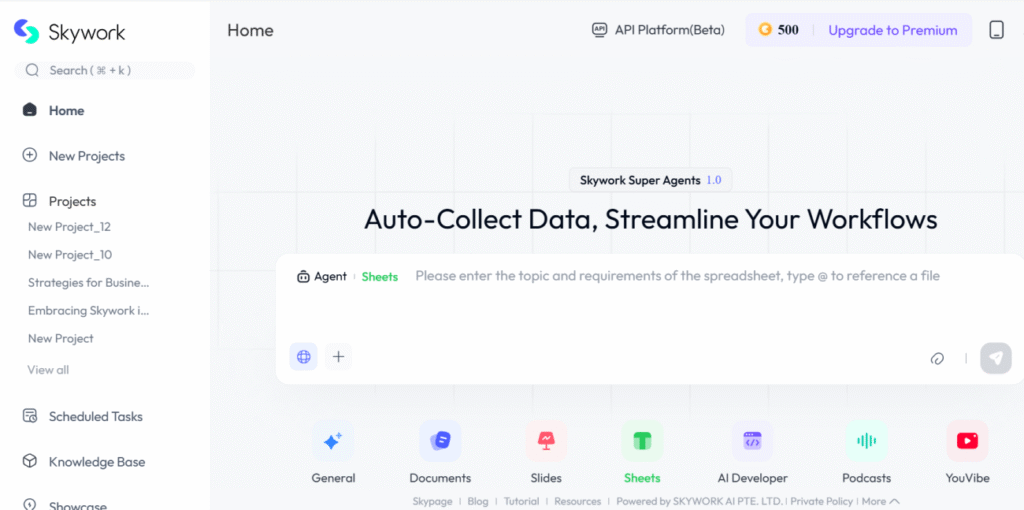Select the Podcasts agent icon
This screenshot has width=1024, height=510.
tap(866, 441)
